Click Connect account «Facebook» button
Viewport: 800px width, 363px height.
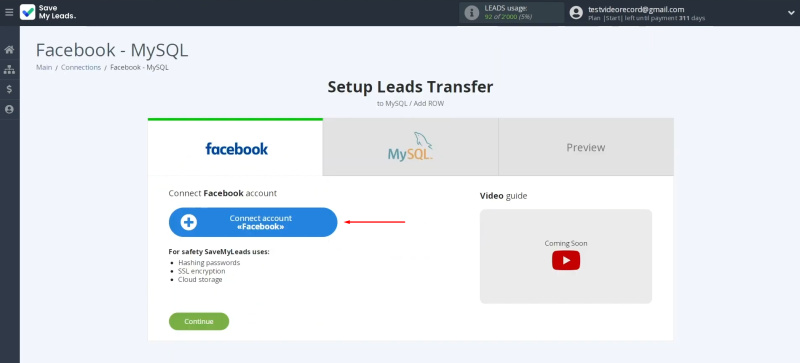[x=253, y=222]
